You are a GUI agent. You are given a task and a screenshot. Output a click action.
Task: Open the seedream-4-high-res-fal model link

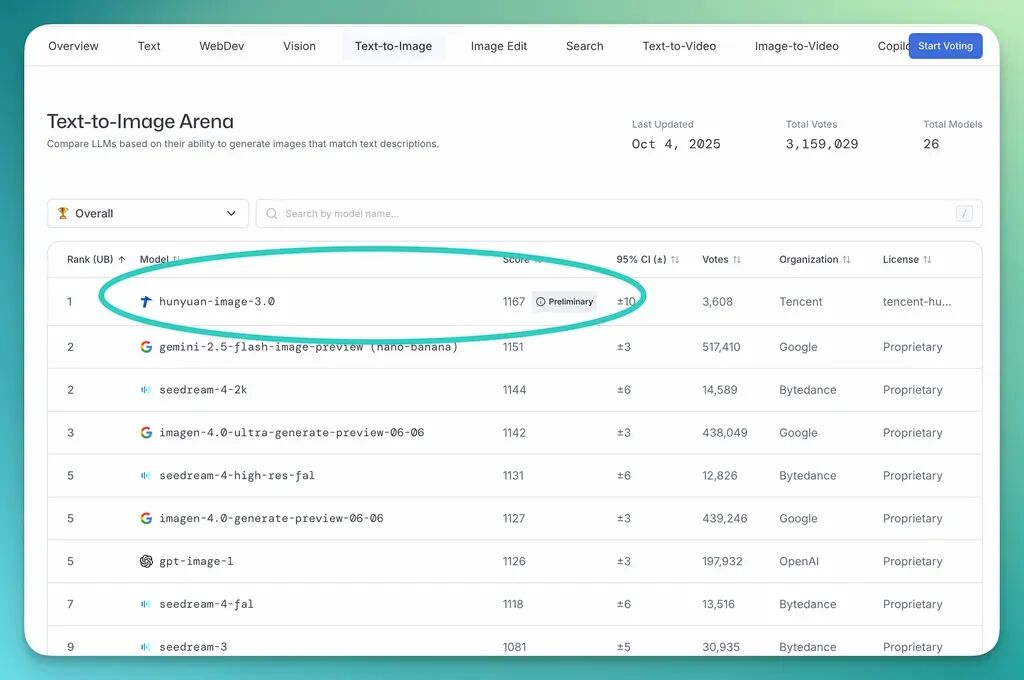coord(237,476)
